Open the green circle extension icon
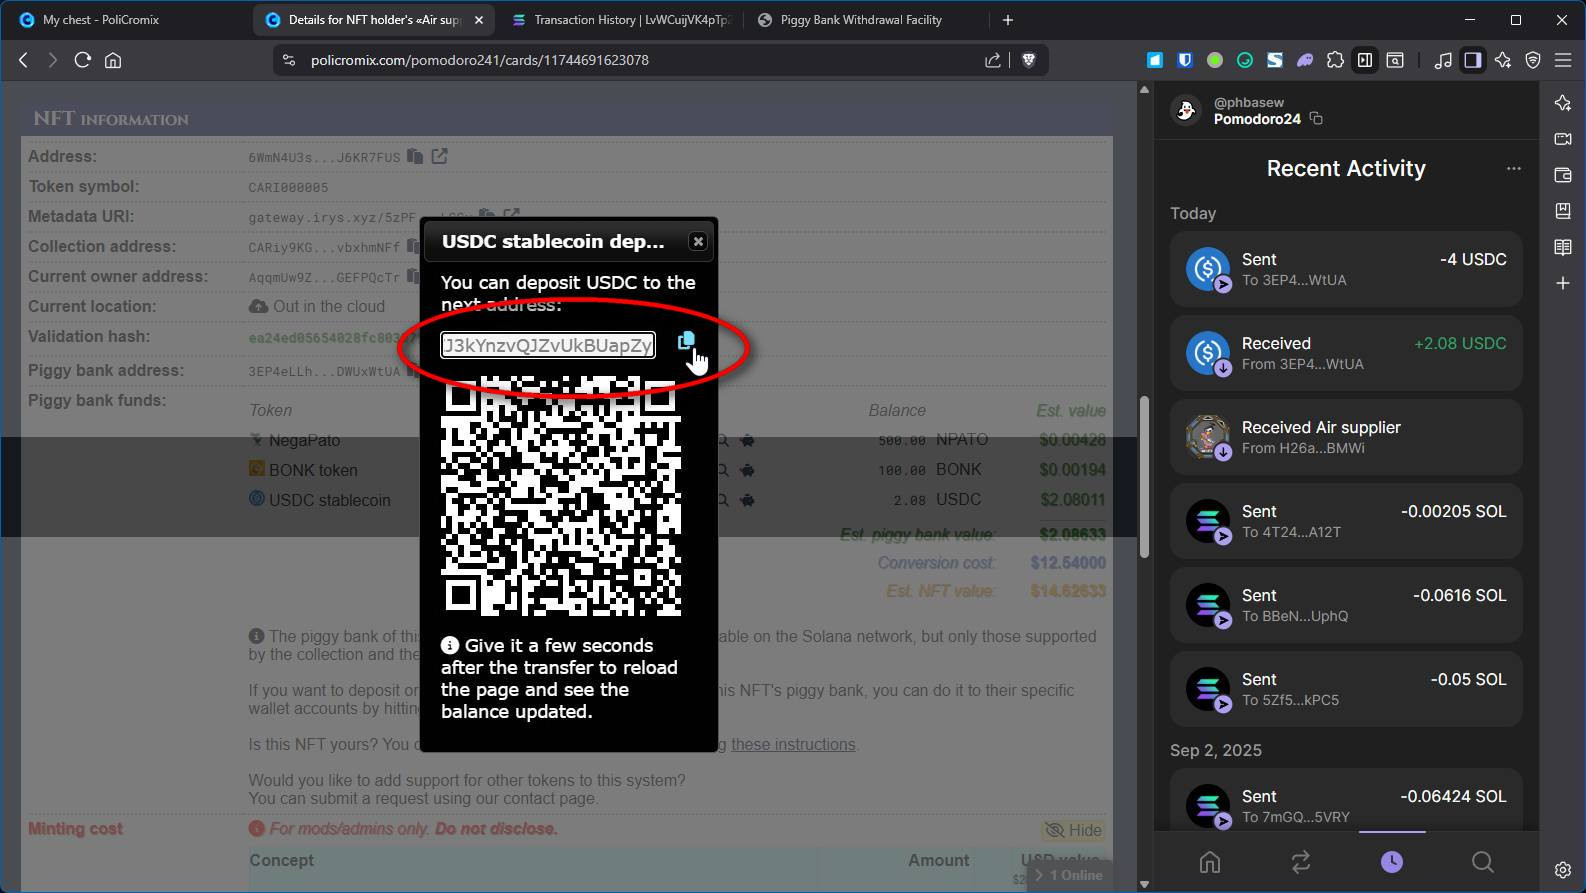The height and width of the screenshot is (893, 1586). click(1215, 60)
